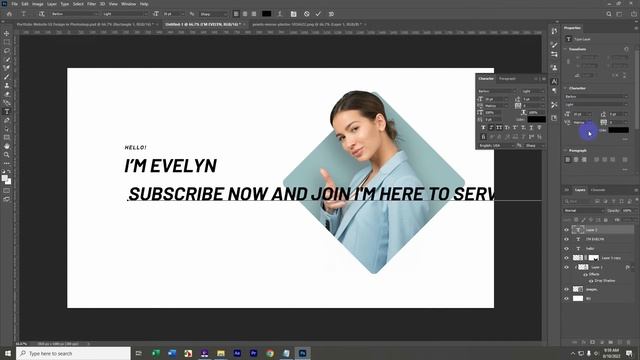Switch to the Paragraph tab in floating Character panel

(x=507, y=78)
